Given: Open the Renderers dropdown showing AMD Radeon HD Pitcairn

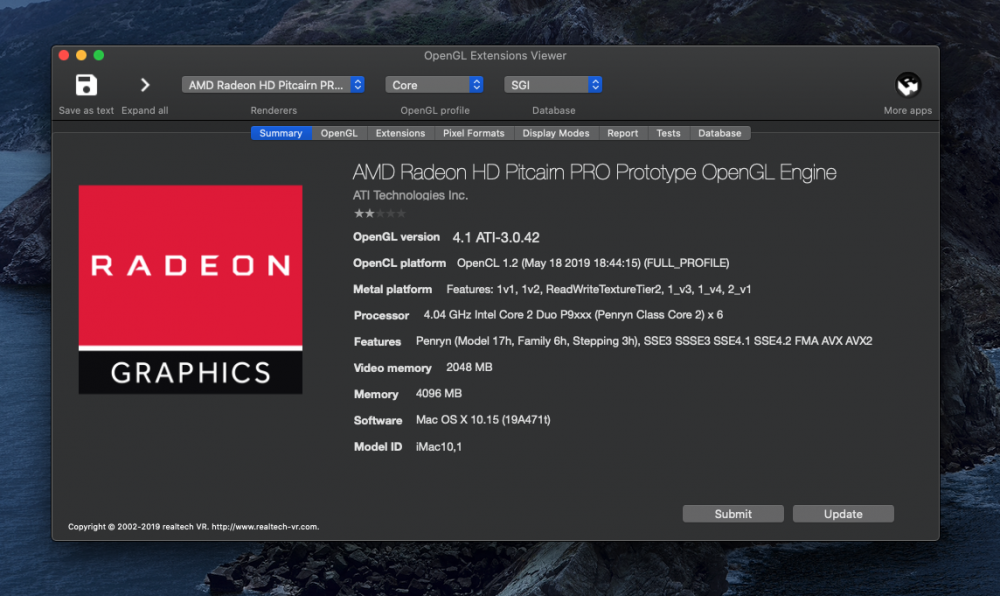Looking at the screenshot, I should (x=273, y=85).
